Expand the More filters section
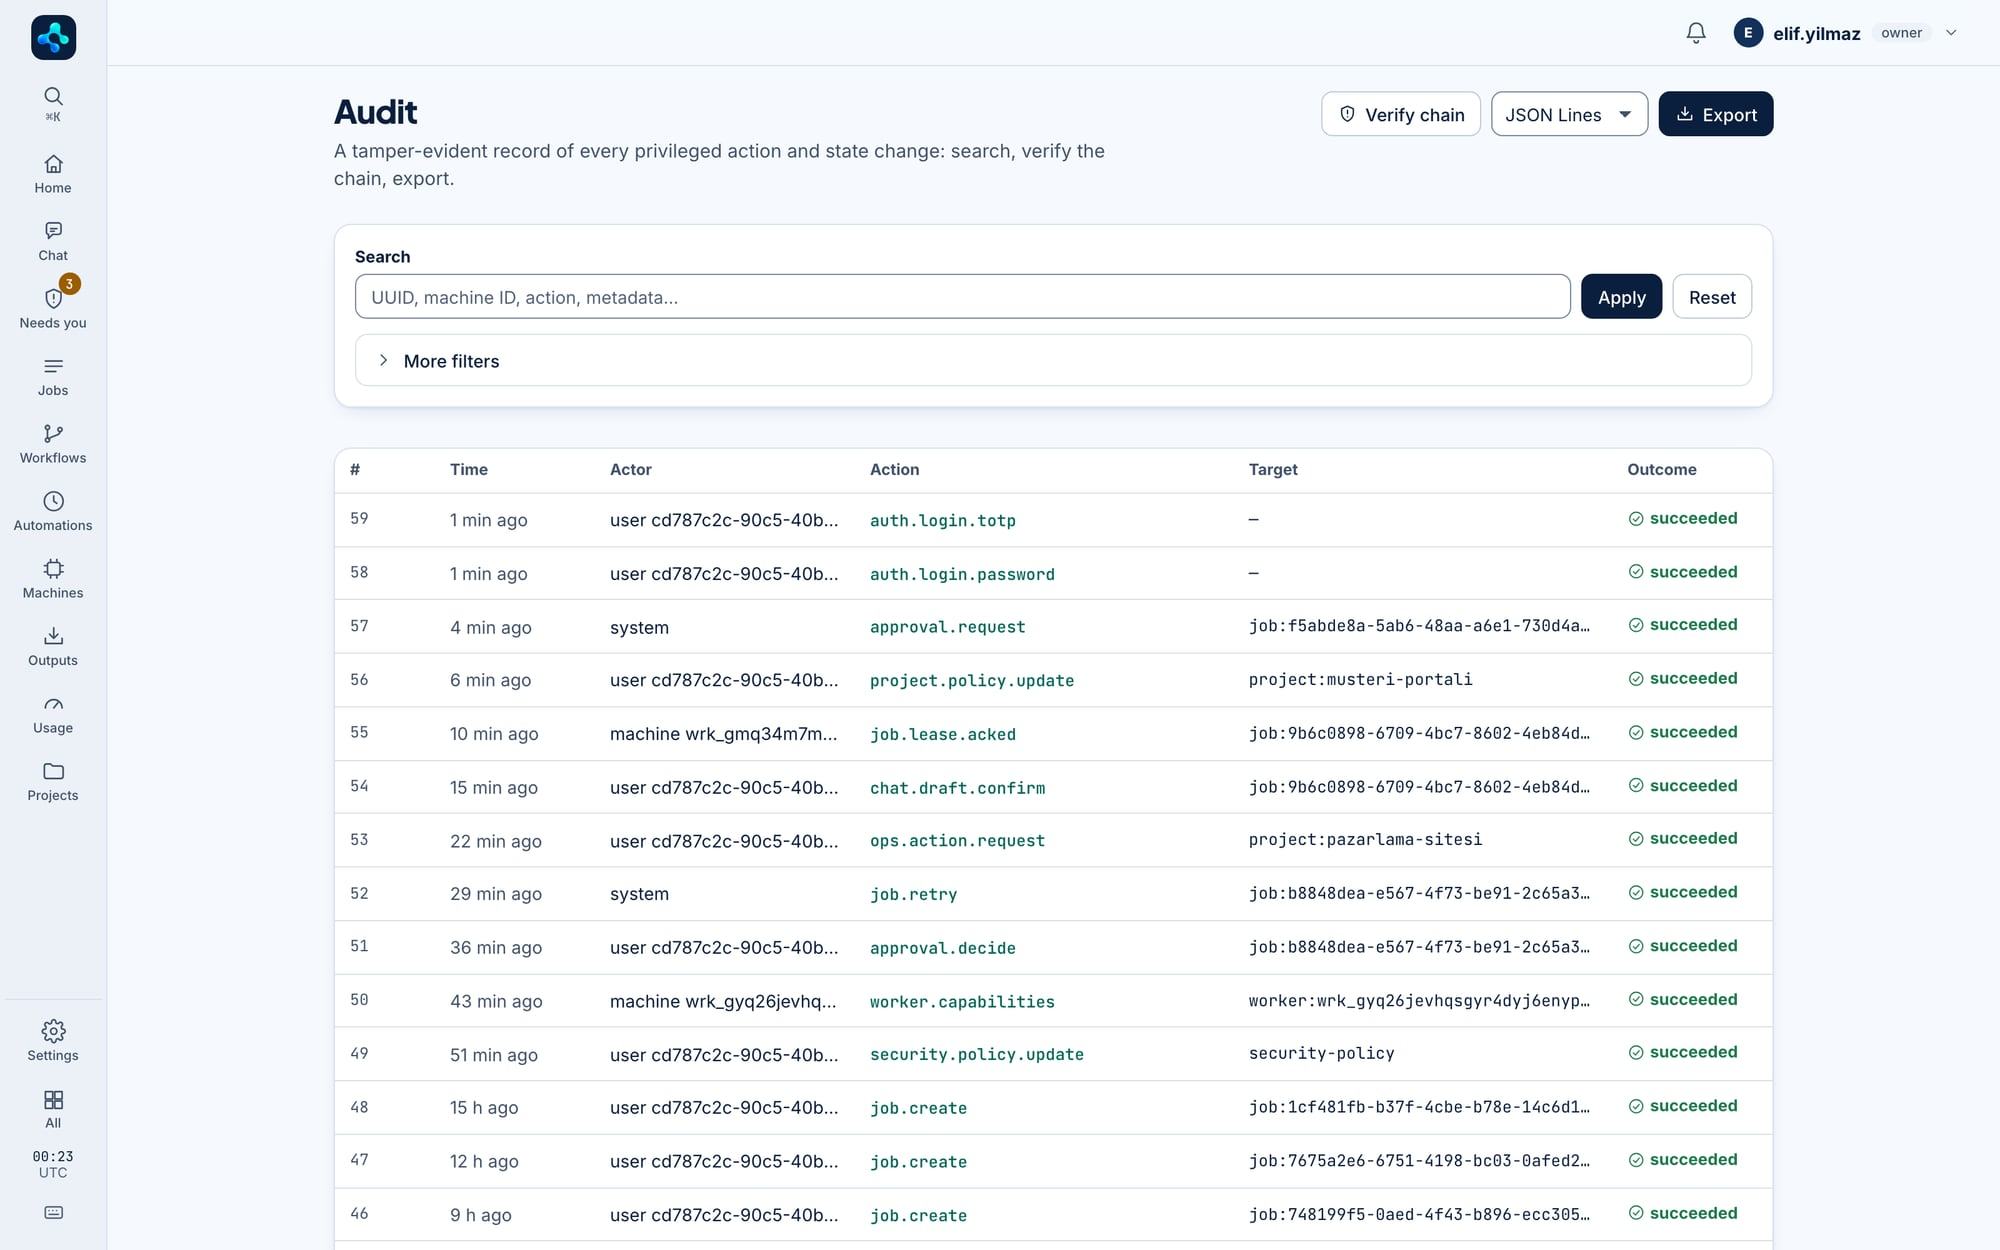This screenshot has height=1250, width=2000. pos(1053,360)
